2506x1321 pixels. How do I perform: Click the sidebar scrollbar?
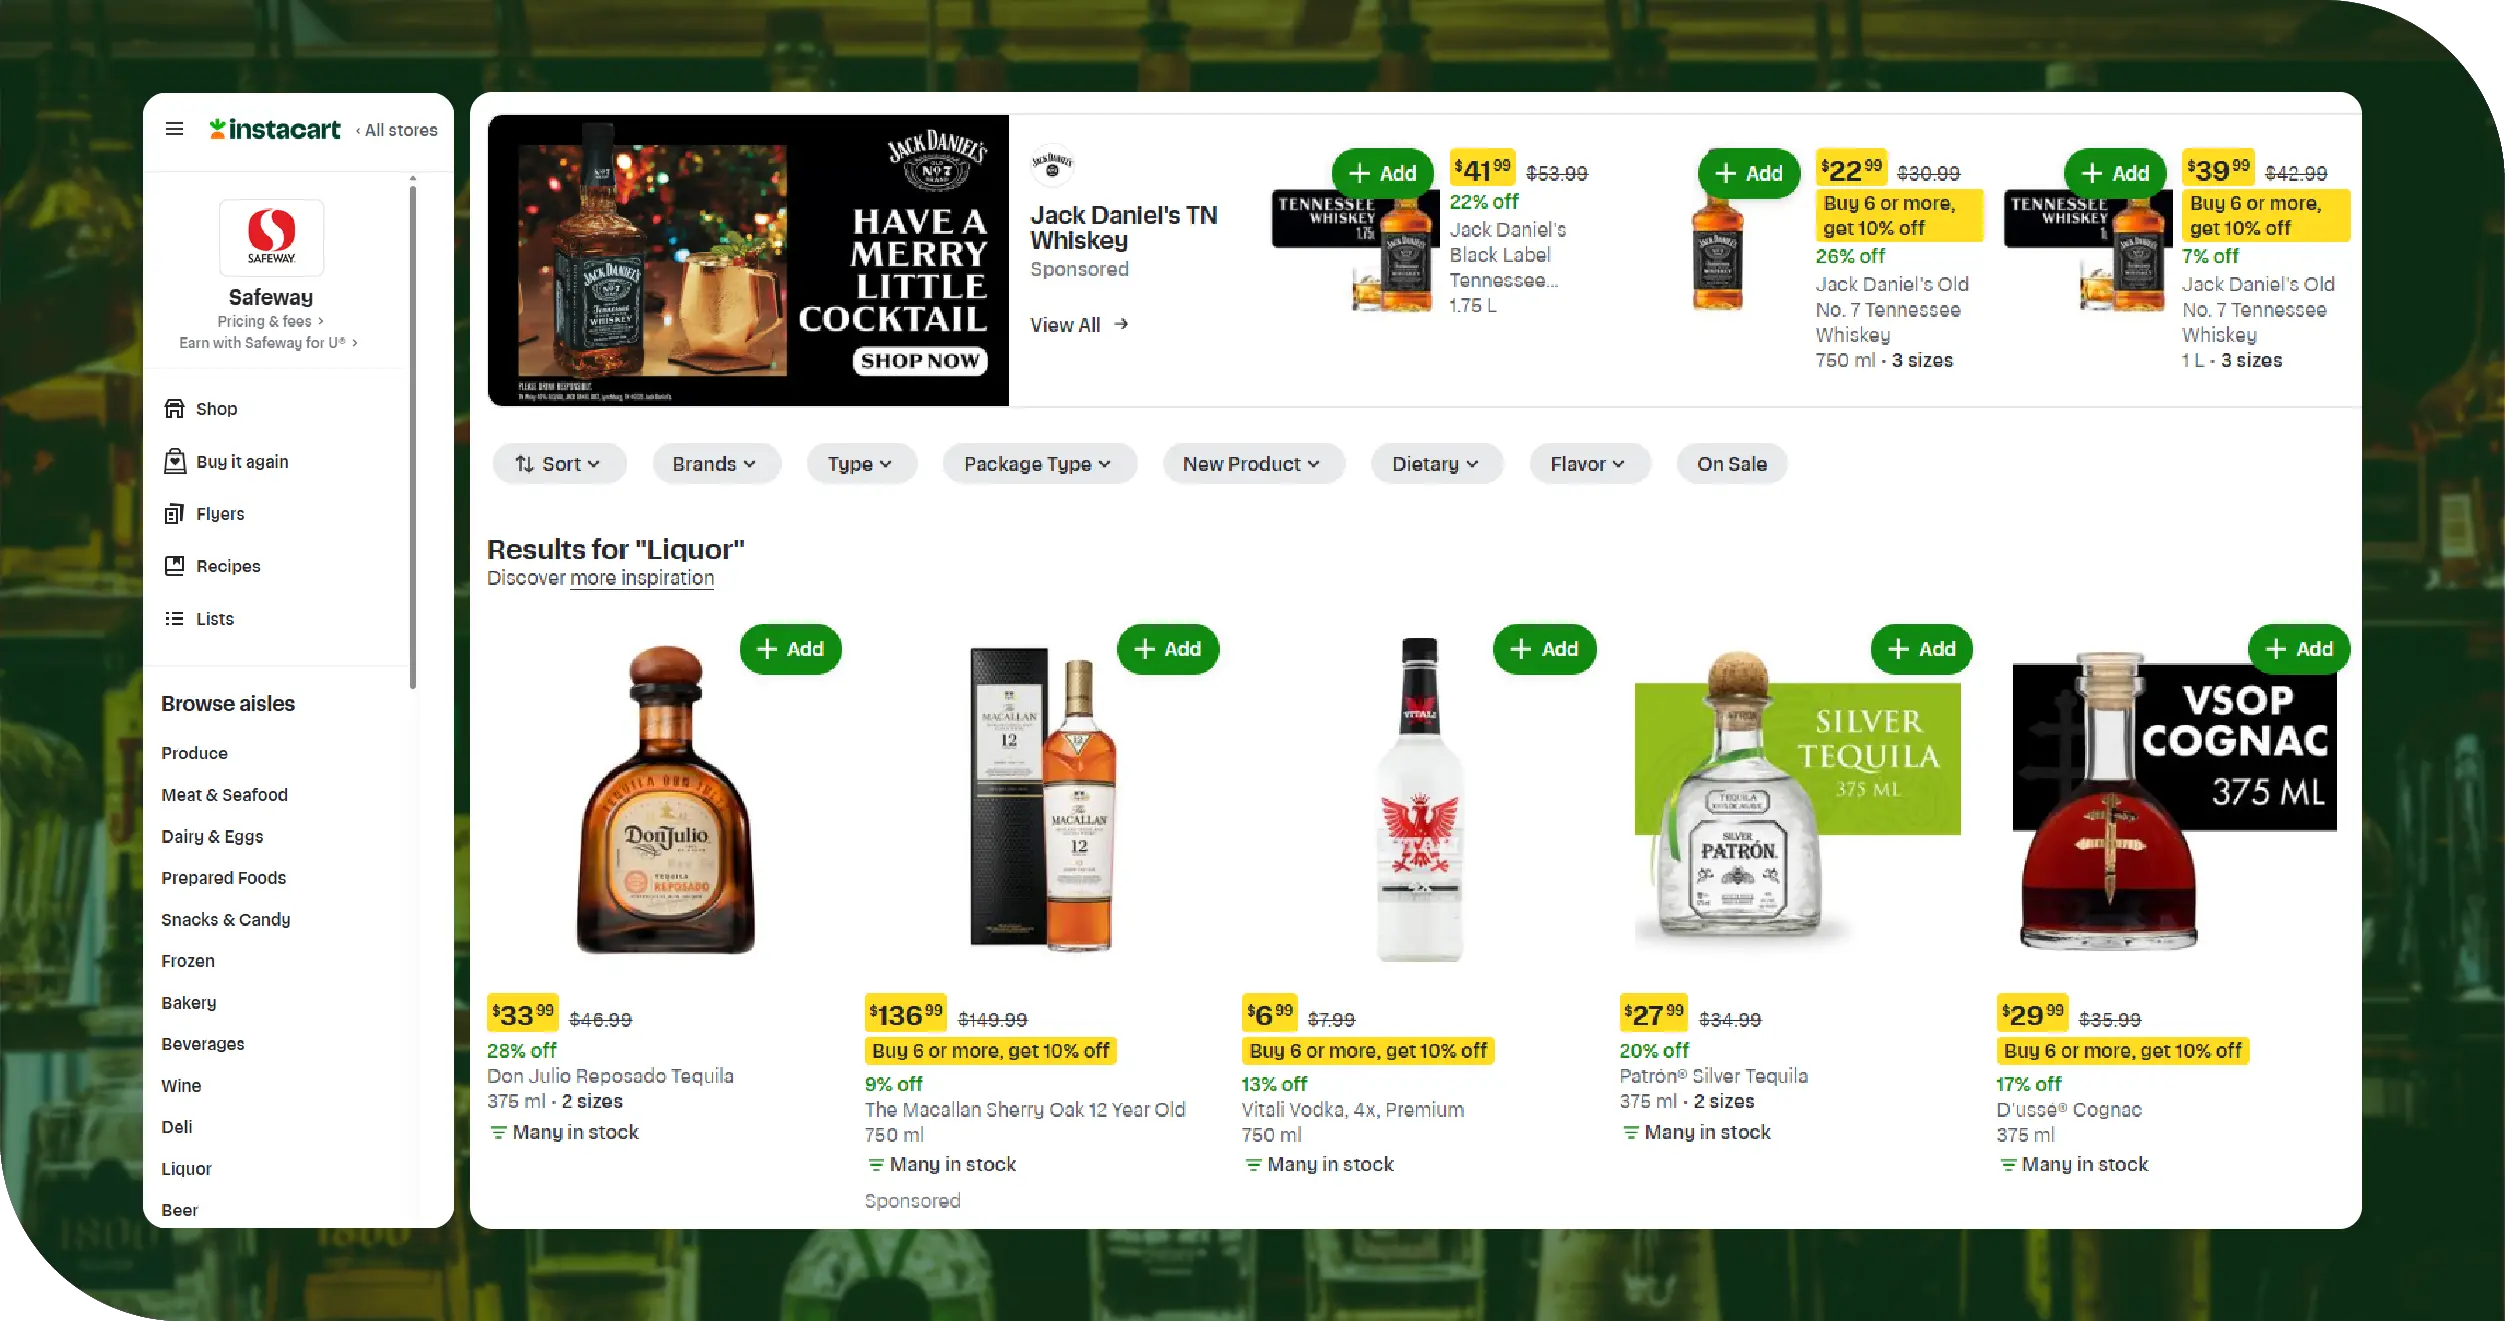[412, 432]
